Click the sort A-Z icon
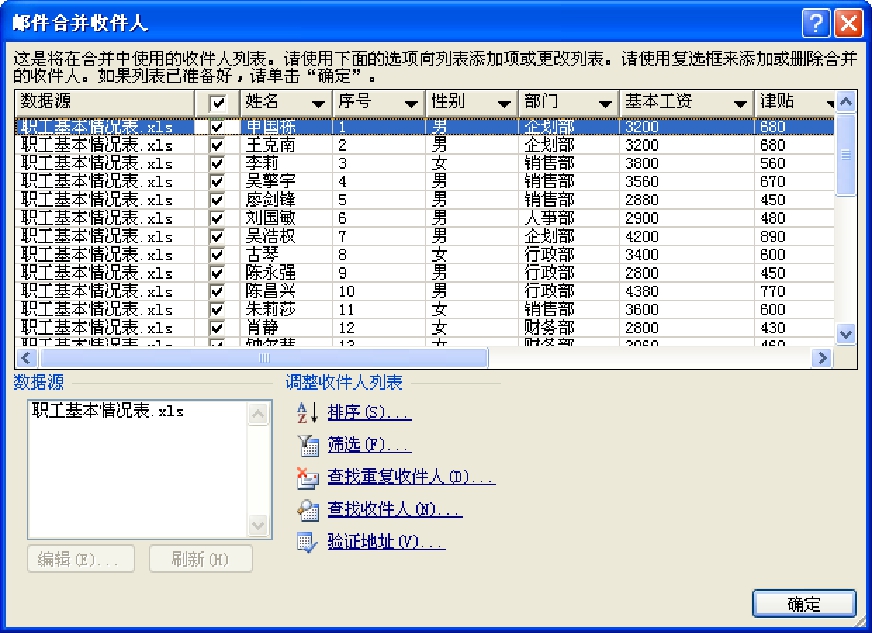 coord(307,413)
